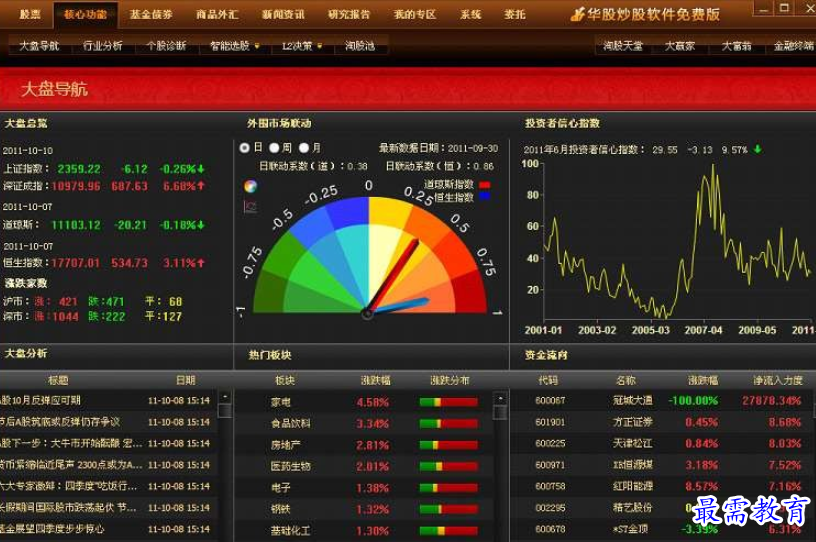Click the 淘股天堂 button
Image resolution: width=816 pixels, height=542 pixels.
point(623,46)
